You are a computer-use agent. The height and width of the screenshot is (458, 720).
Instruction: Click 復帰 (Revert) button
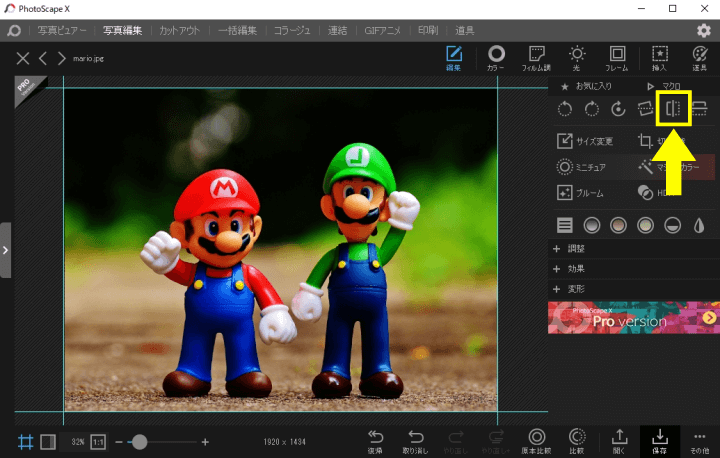[x=375, y=442]
